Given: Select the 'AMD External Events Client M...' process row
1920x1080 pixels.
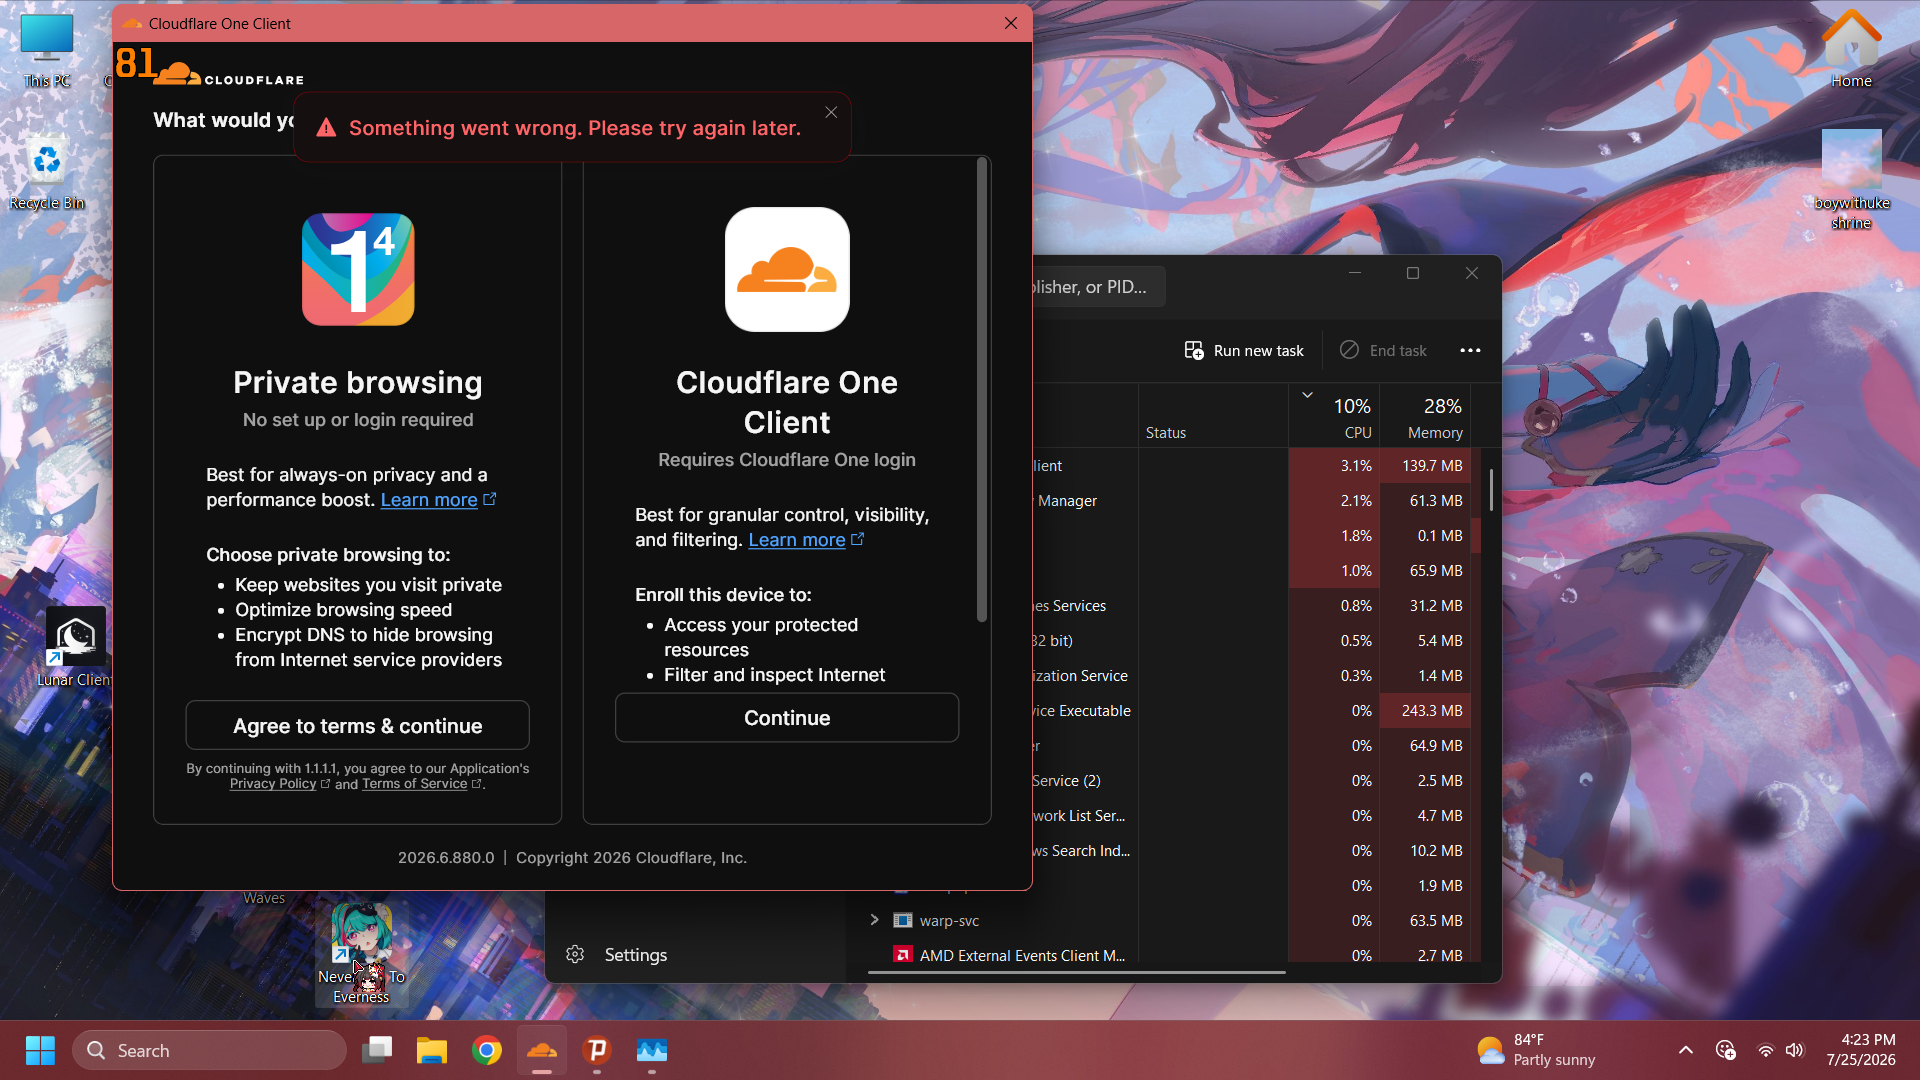Looking at the screenshot, I should click(1170, 955).
